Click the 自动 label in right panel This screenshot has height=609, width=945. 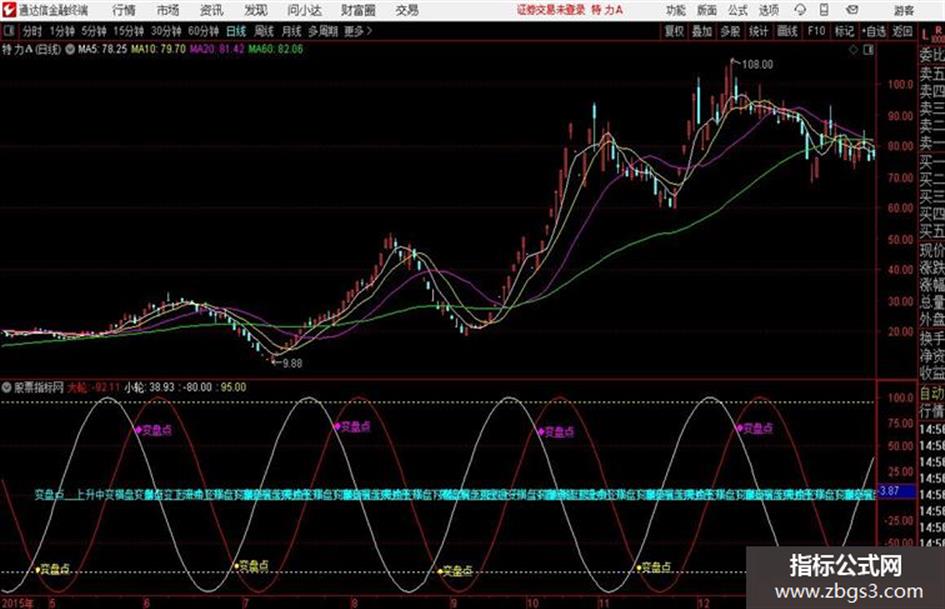(x=932, y=394)
